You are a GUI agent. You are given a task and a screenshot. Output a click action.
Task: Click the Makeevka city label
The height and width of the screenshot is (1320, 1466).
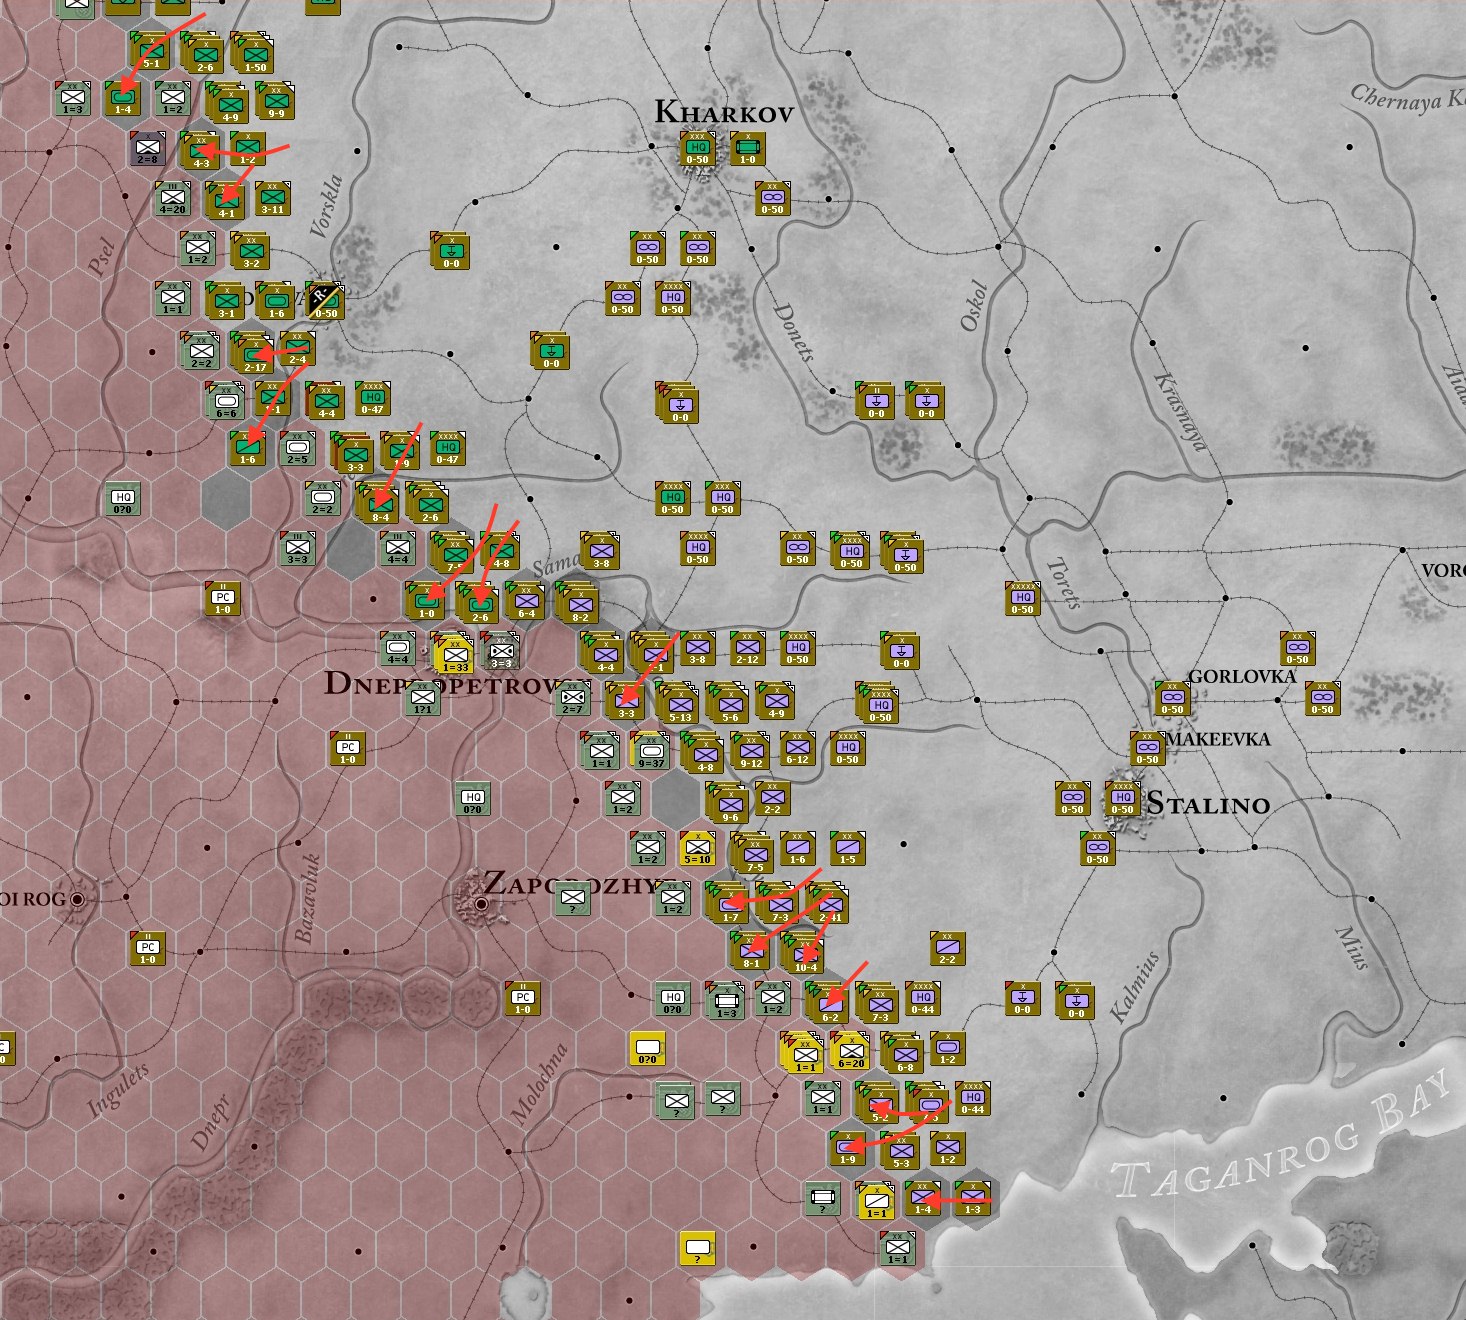1218,739
